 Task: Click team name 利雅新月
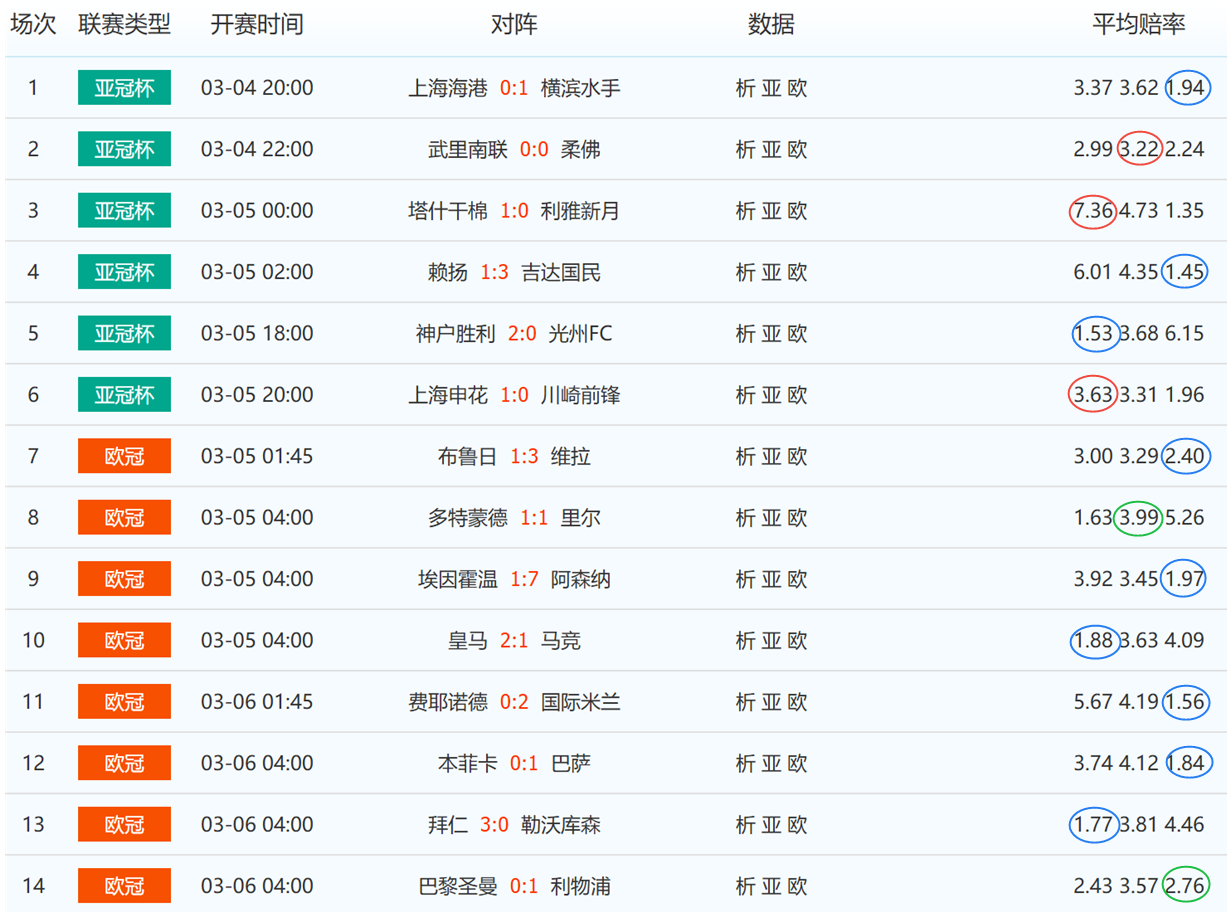[580, 211]
